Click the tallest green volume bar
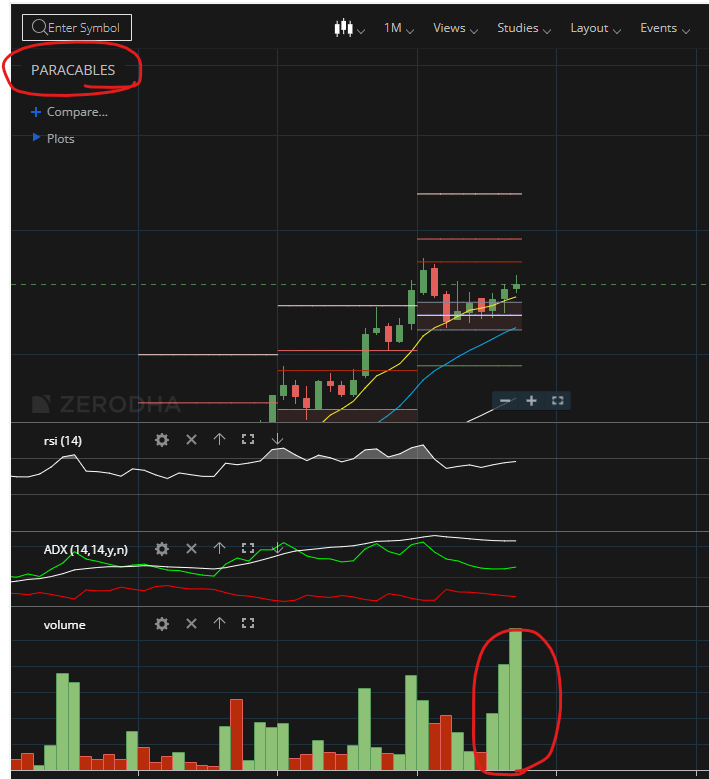The image size is (709, 779). (x=515, y=700)
